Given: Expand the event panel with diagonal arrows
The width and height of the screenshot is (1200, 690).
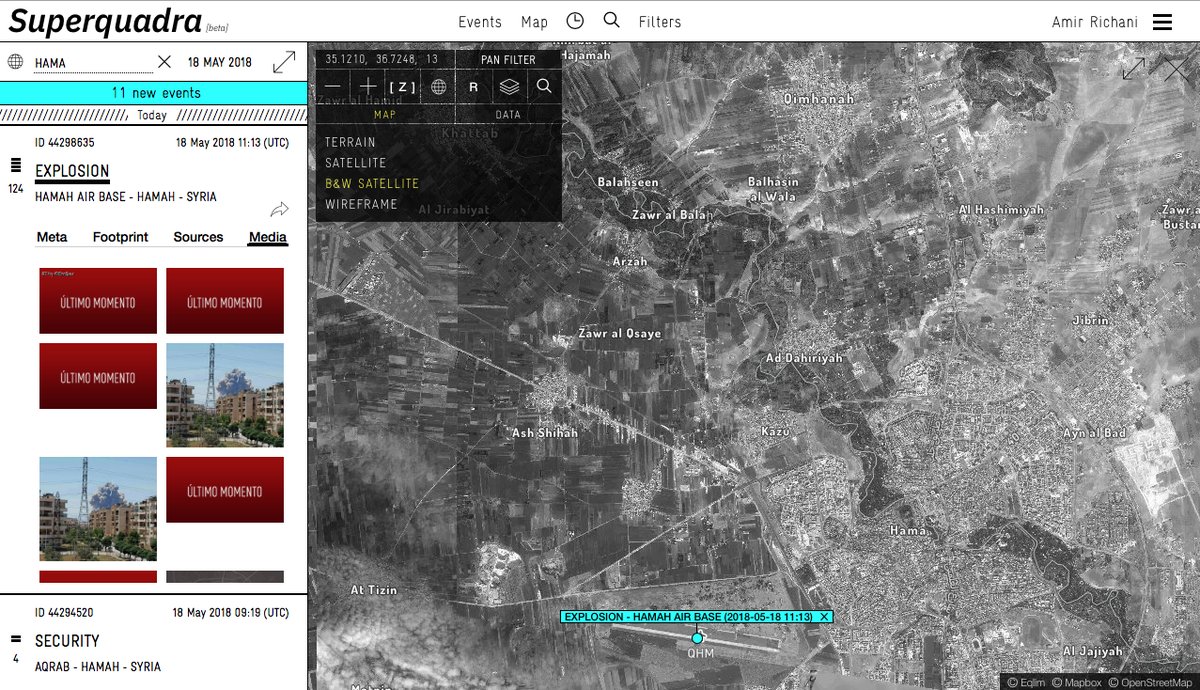Looking at the screenshot, I should pyautogui.click(x=284, y=62).
